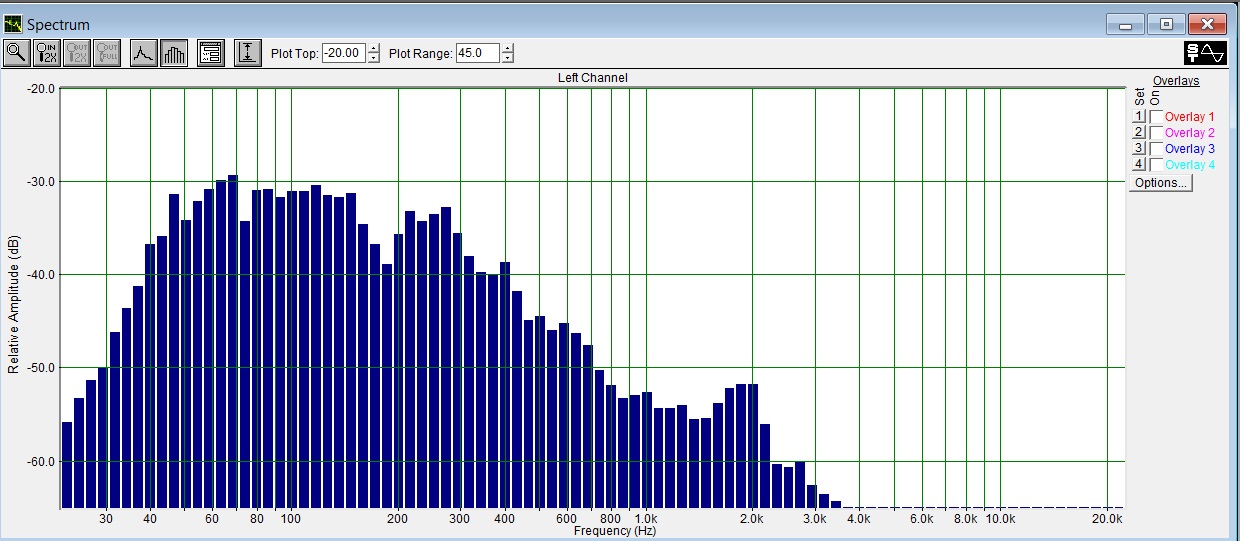
Task: Click the blue Overlay 3 label
Action: click(1189, 149)
